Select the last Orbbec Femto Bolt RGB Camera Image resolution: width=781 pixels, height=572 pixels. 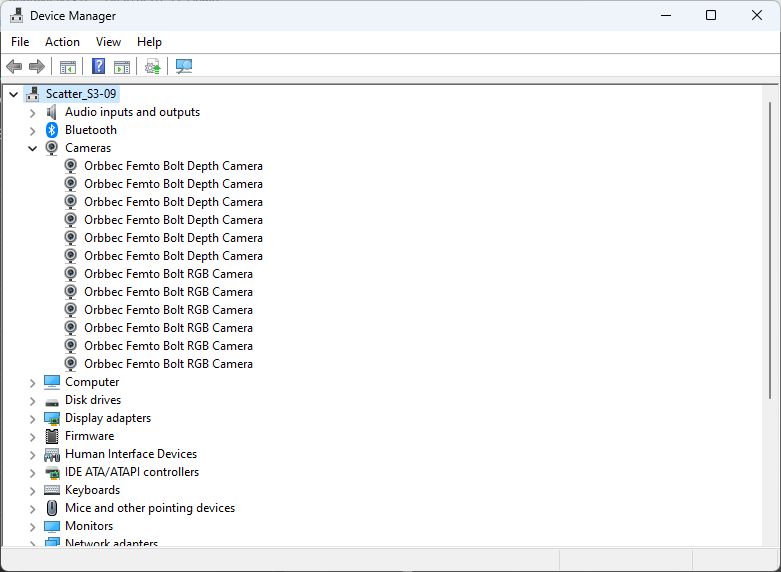click(168, 364)
